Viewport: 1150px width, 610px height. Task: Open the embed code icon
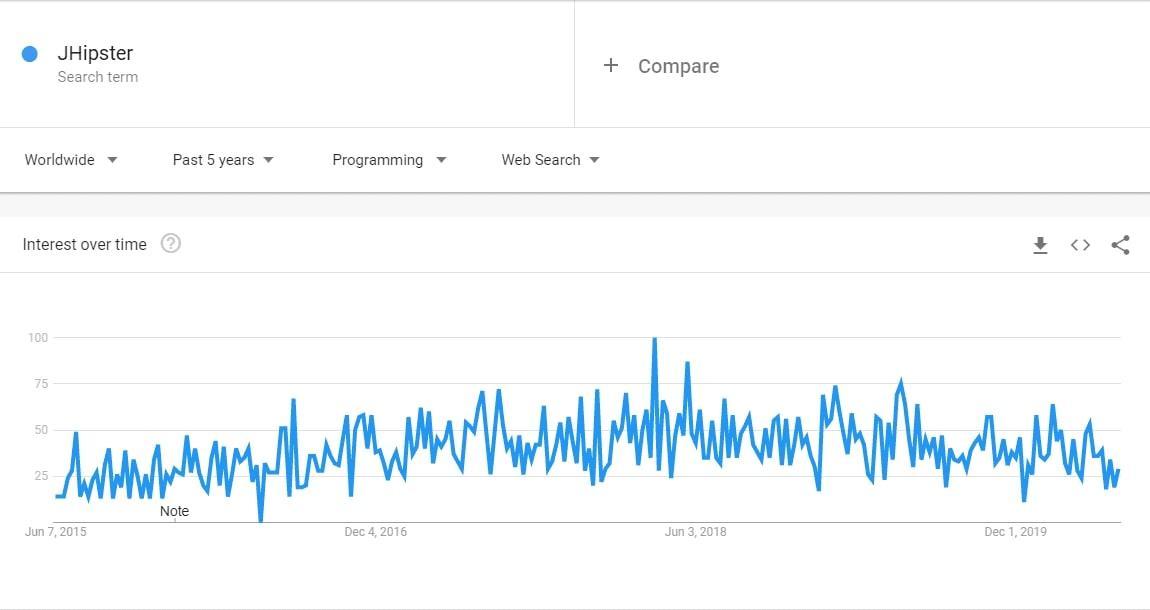[1080, 245]
